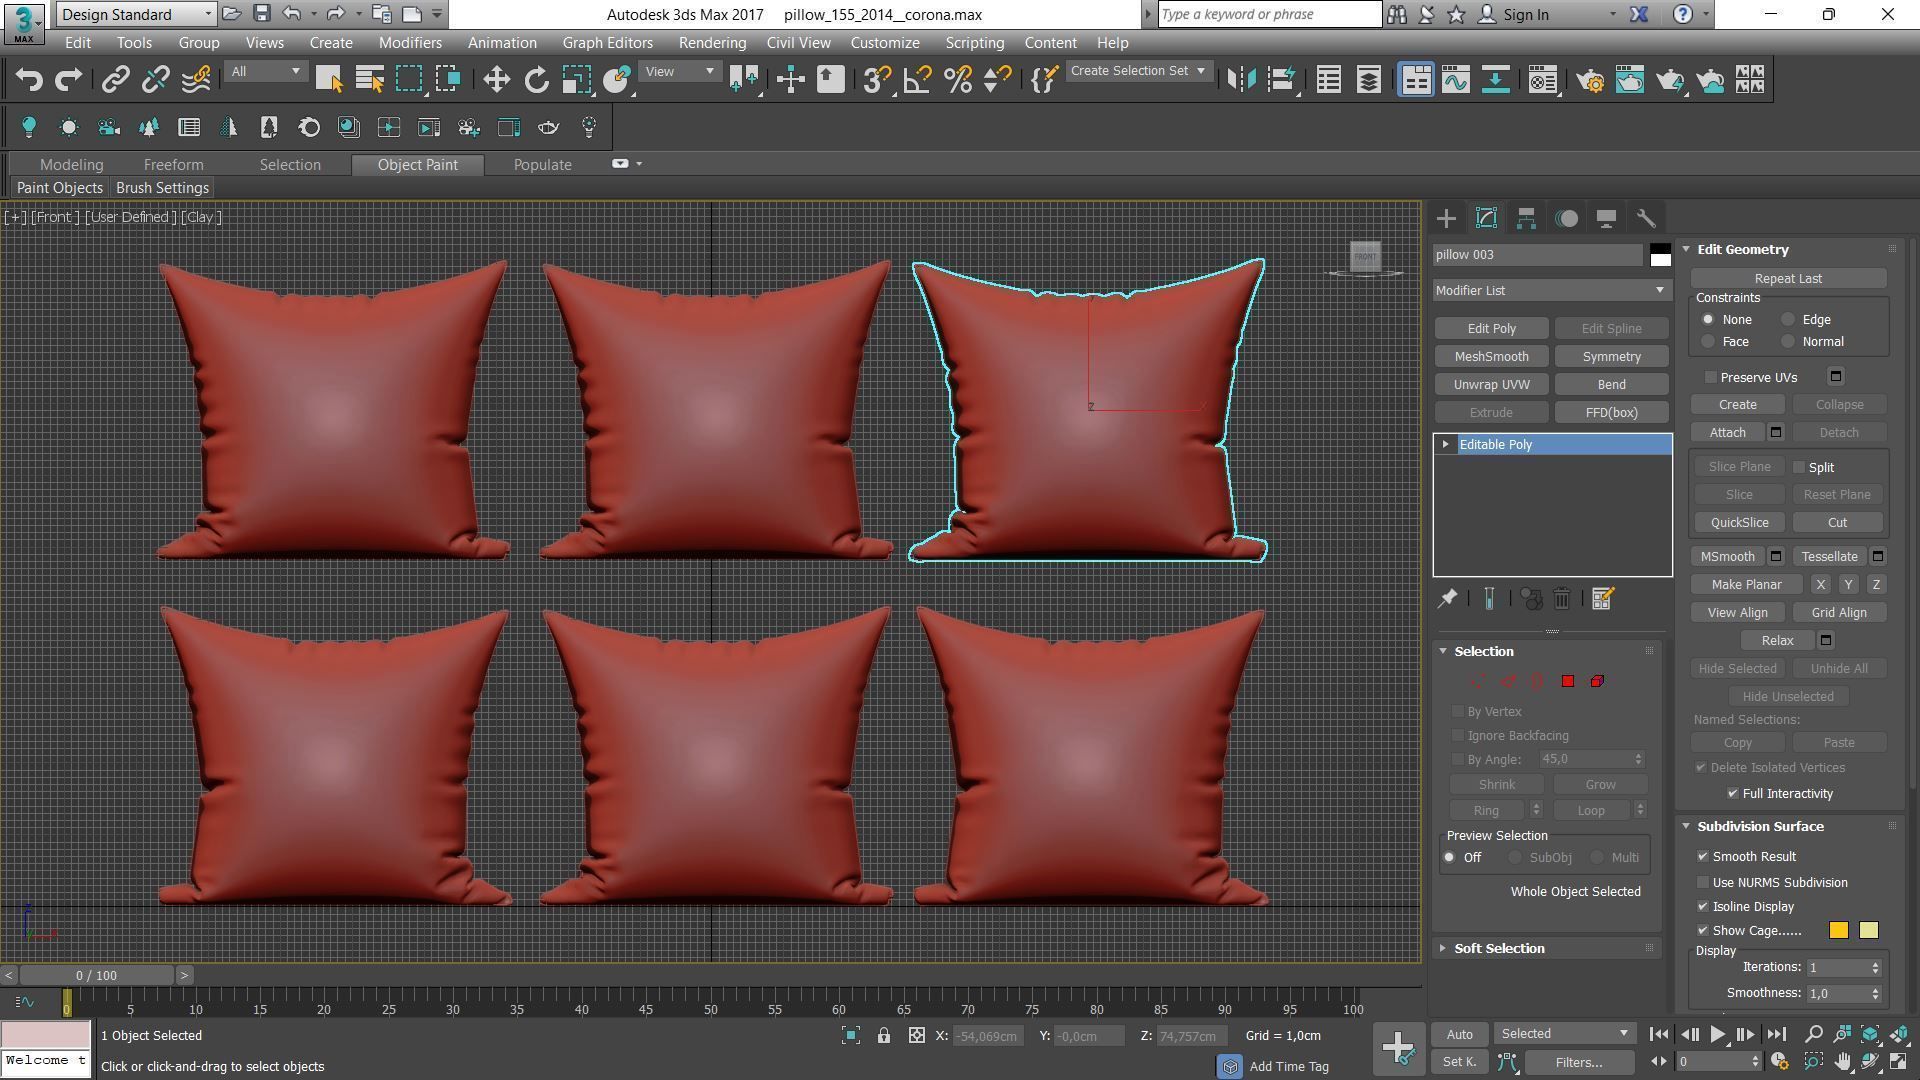
Task: Open key mode Selected dropdown
Action: 1564,1034
